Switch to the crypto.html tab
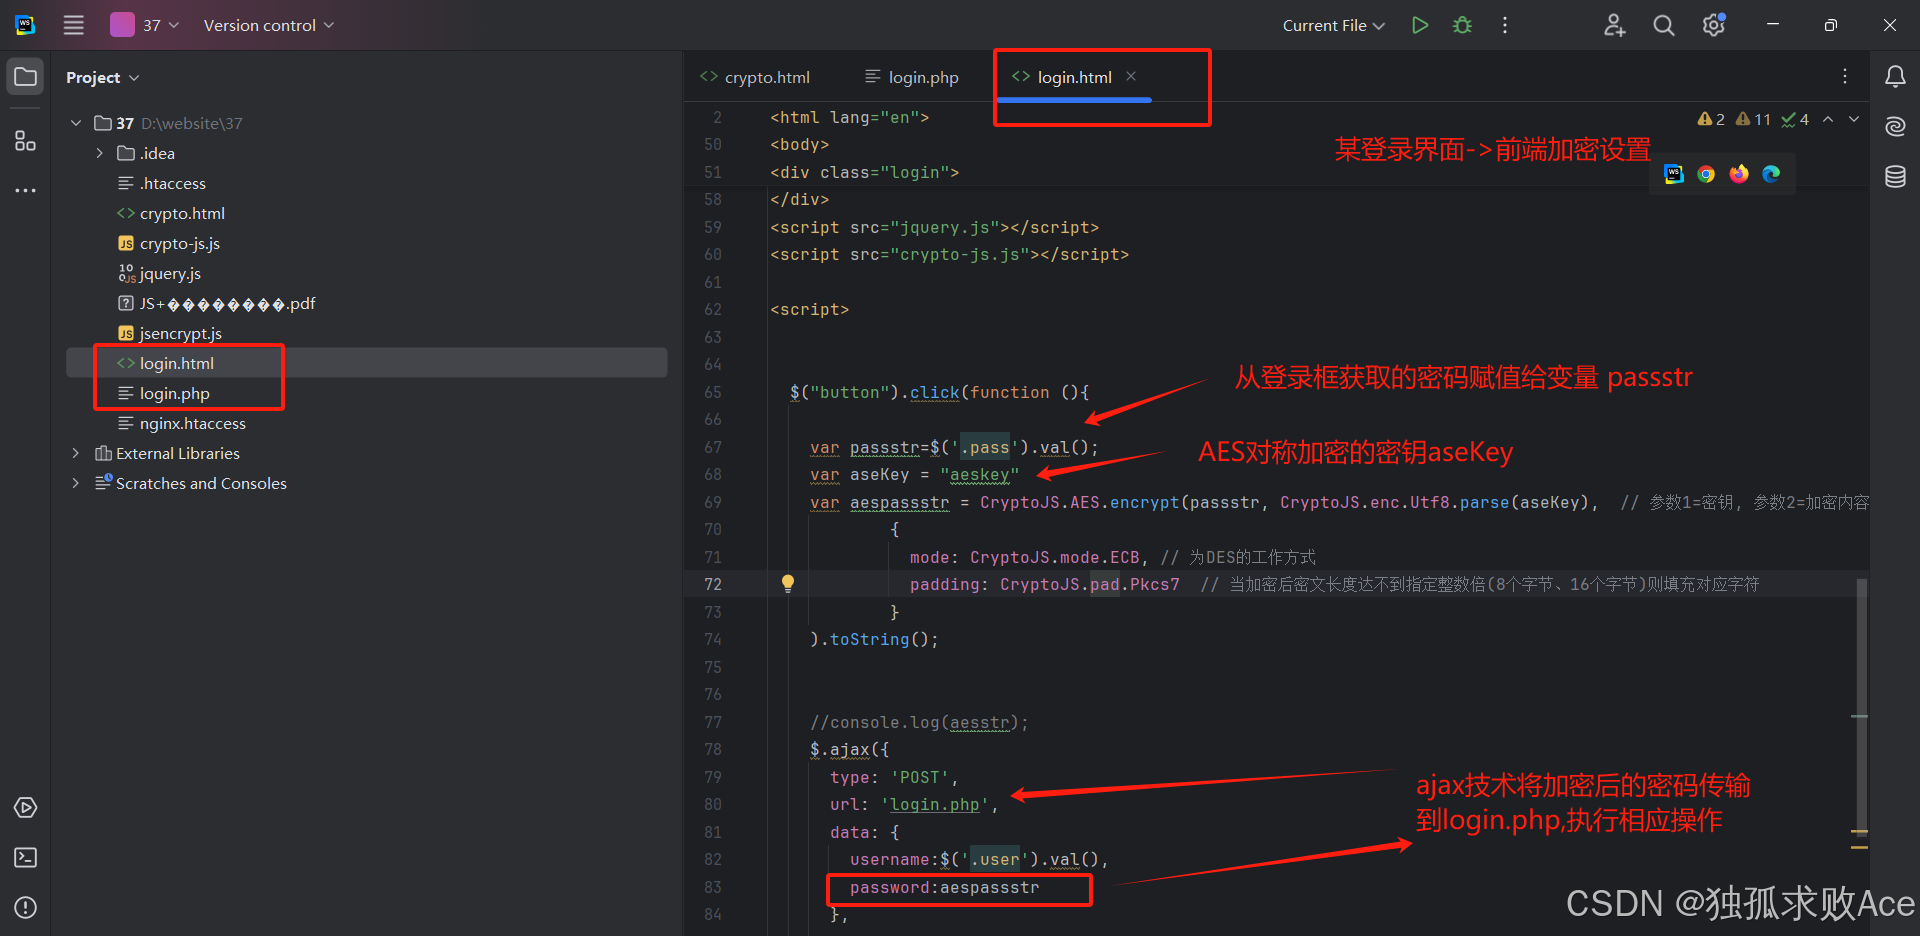1920x936 pixels. tap(767, 76)
